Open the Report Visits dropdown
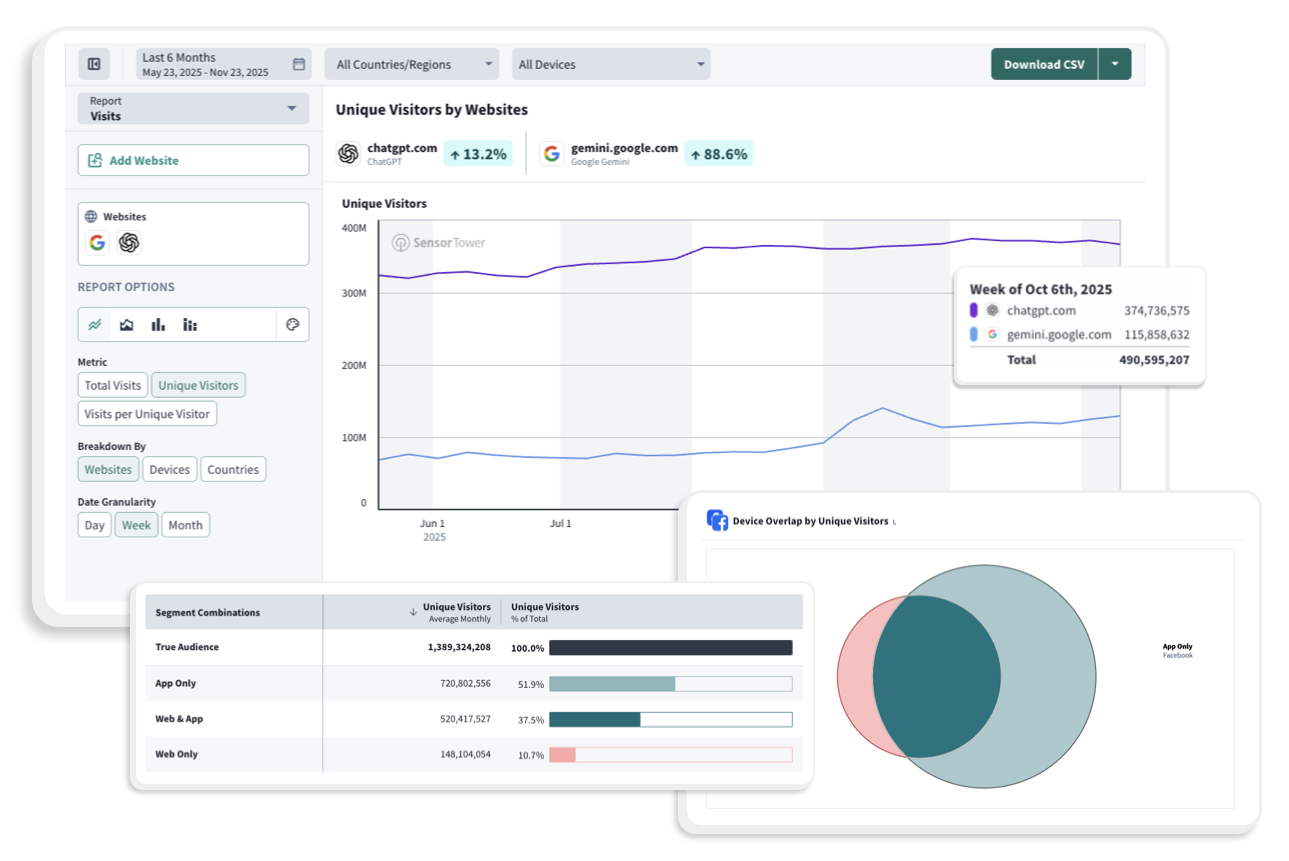 192,108
